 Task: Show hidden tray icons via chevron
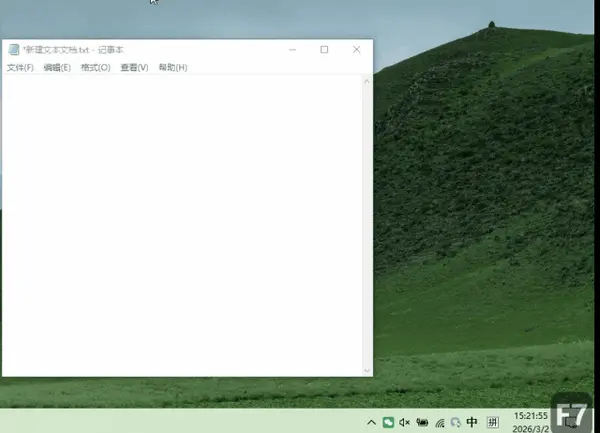(371, 423)
